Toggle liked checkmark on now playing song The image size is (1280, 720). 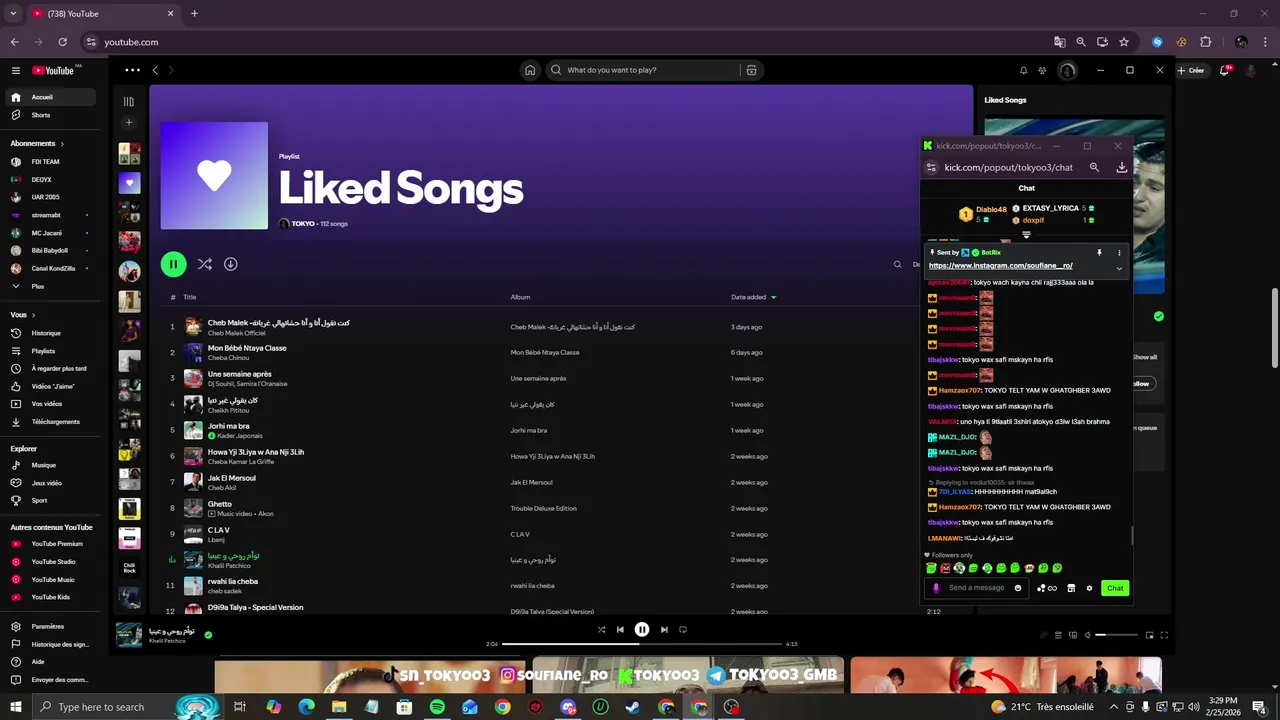pos(208,635)
